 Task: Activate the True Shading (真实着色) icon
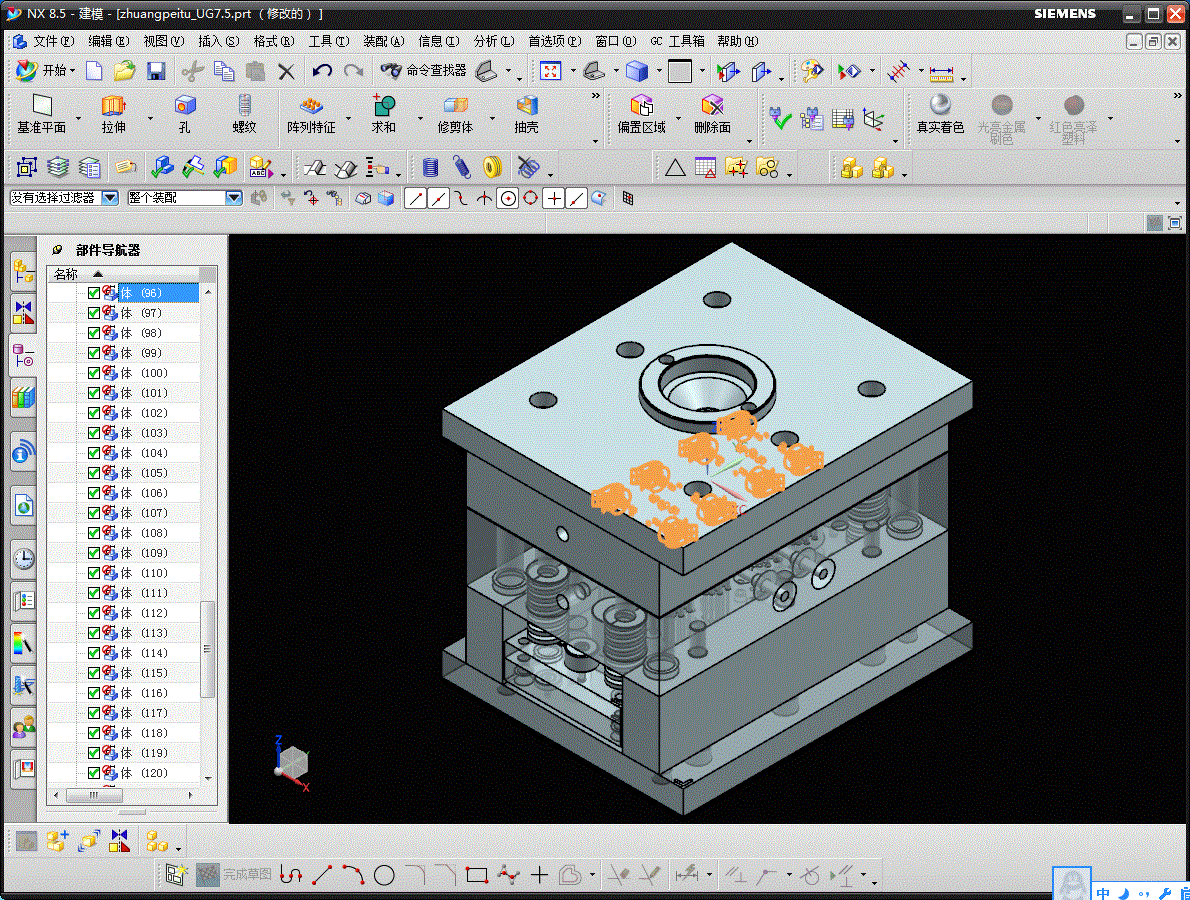pos(940,106)
